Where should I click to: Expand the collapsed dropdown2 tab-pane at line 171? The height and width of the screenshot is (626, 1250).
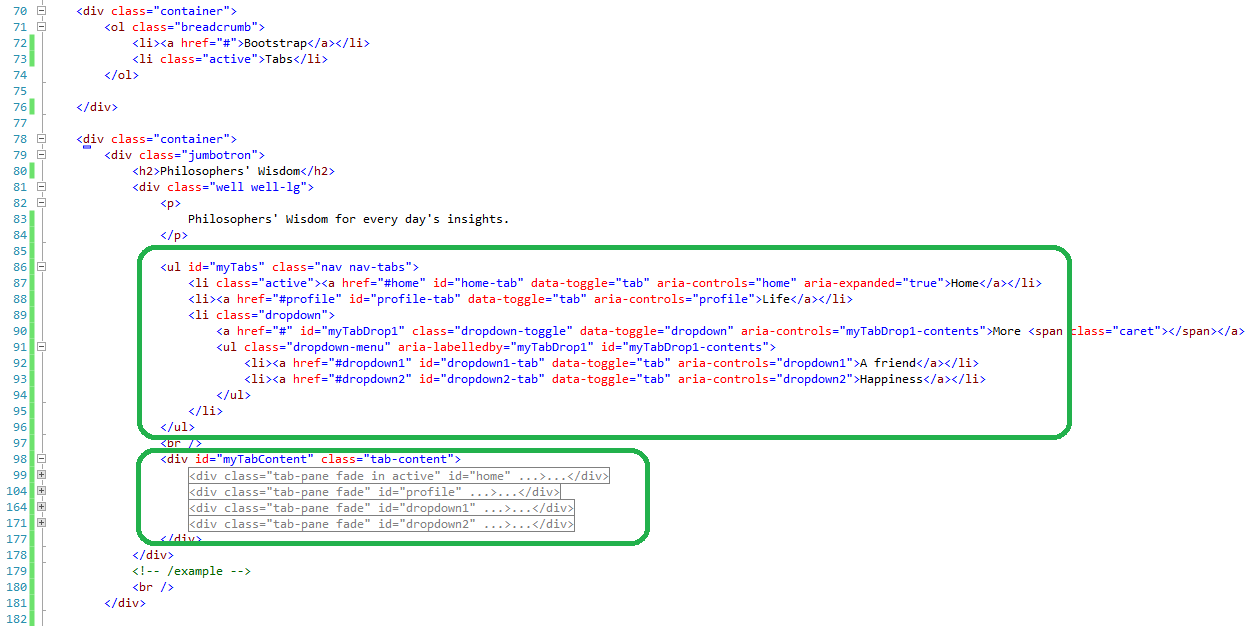41,522
